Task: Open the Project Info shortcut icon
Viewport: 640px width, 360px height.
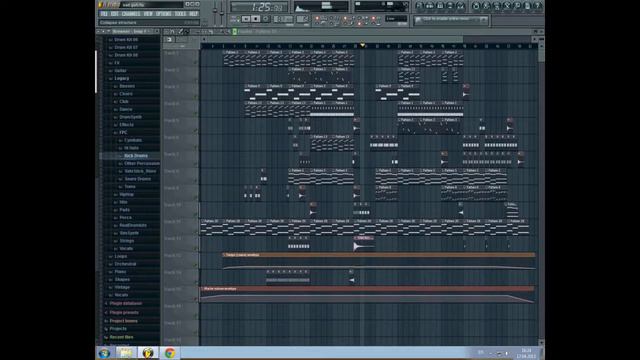Action: pos(528,6)
